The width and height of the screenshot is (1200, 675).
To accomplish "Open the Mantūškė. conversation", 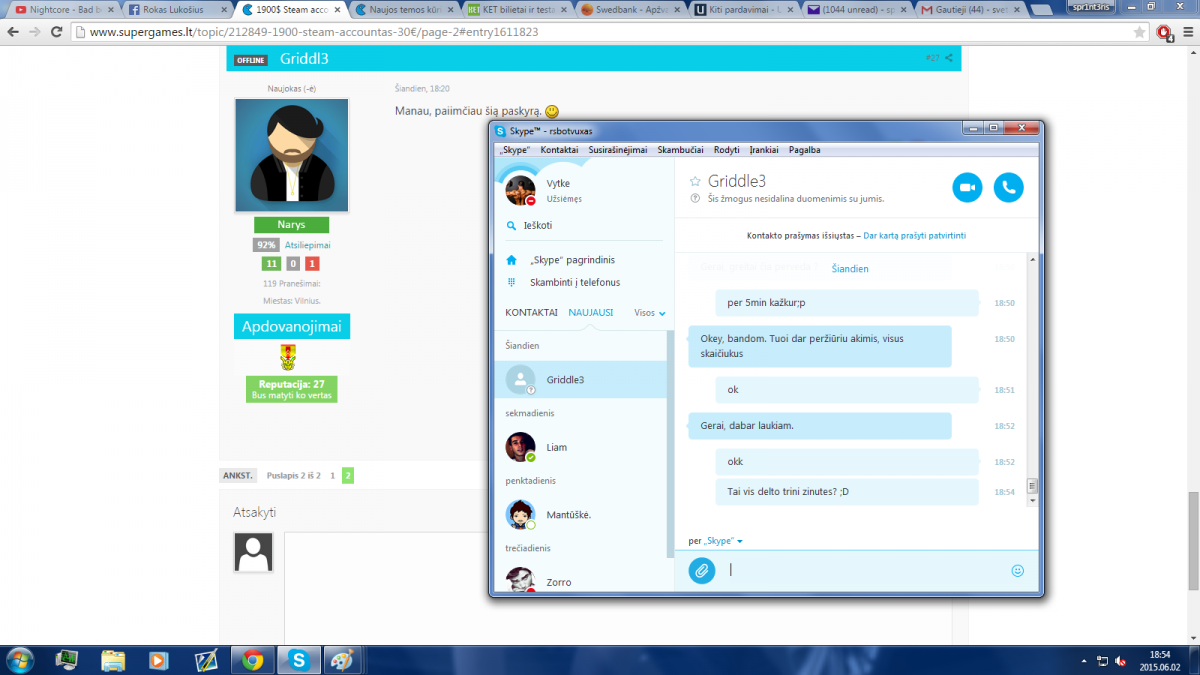I will click(x=581, y=515).
